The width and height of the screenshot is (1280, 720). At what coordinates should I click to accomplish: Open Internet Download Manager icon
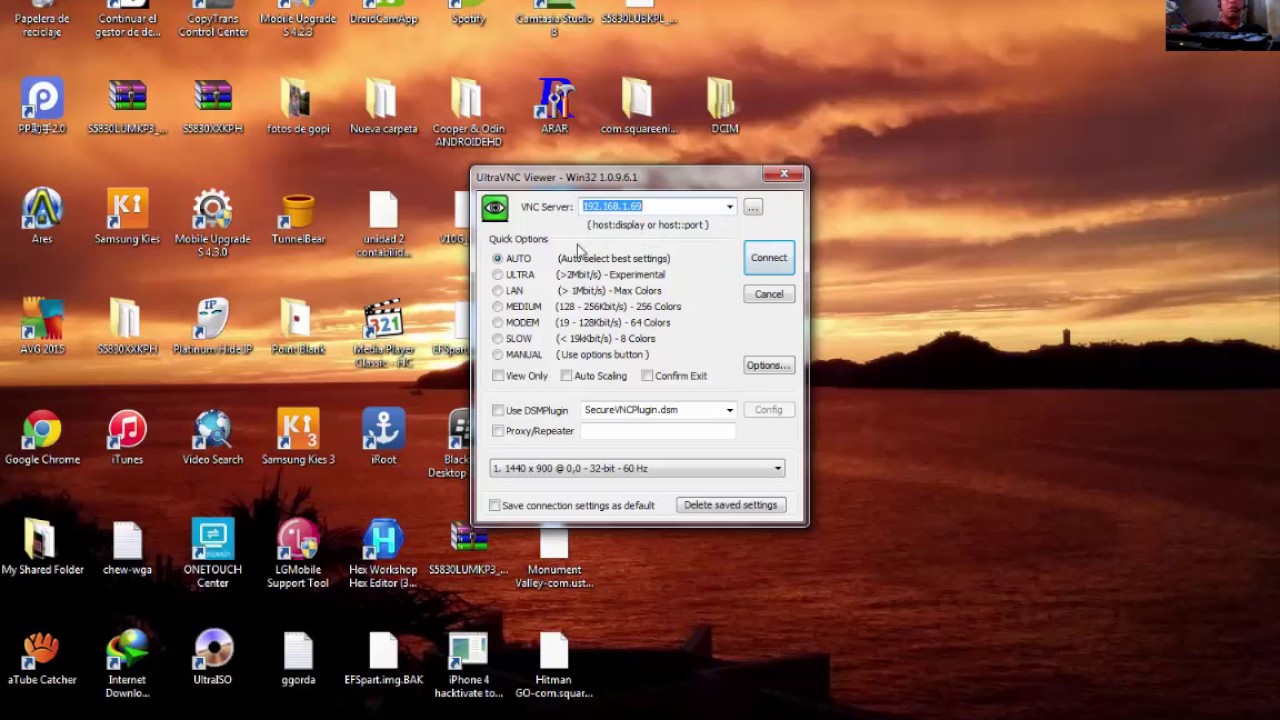click(x=127, y=662)
